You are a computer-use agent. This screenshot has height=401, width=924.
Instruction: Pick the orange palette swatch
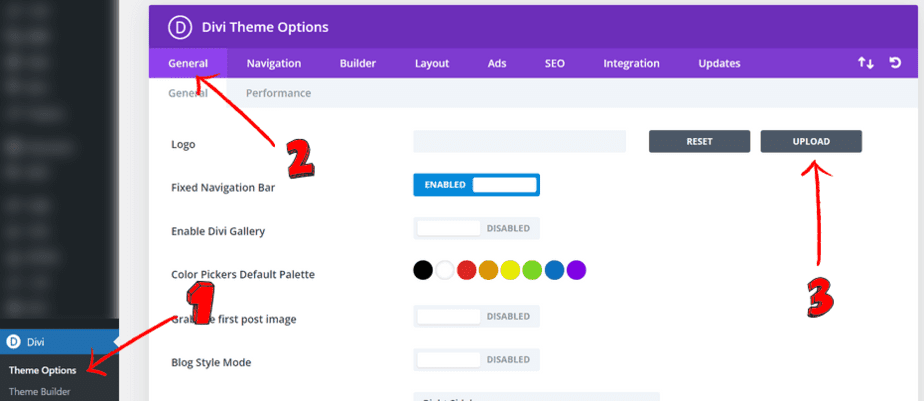(489, 270)
